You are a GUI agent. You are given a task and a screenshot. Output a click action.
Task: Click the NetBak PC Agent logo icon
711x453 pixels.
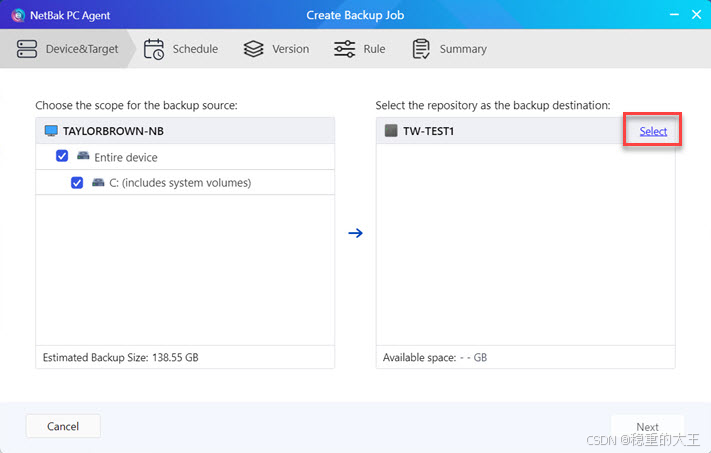point(18,15)
